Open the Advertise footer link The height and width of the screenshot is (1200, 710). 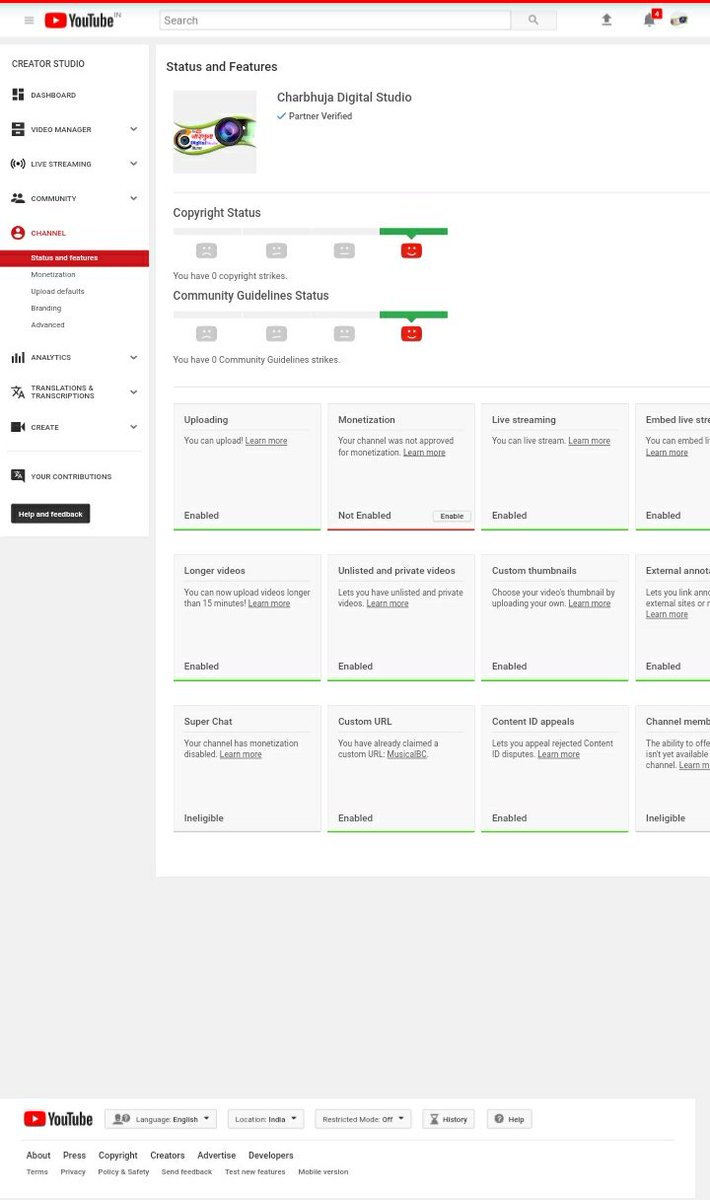216,1155
